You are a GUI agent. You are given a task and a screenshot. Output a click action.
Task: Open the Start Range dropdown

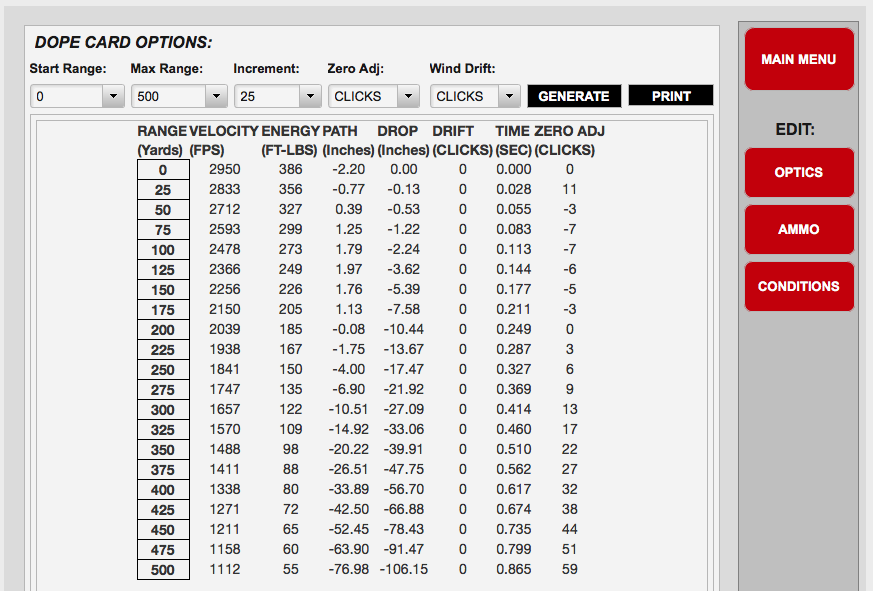pyautogui.click(x=76, y=96)
